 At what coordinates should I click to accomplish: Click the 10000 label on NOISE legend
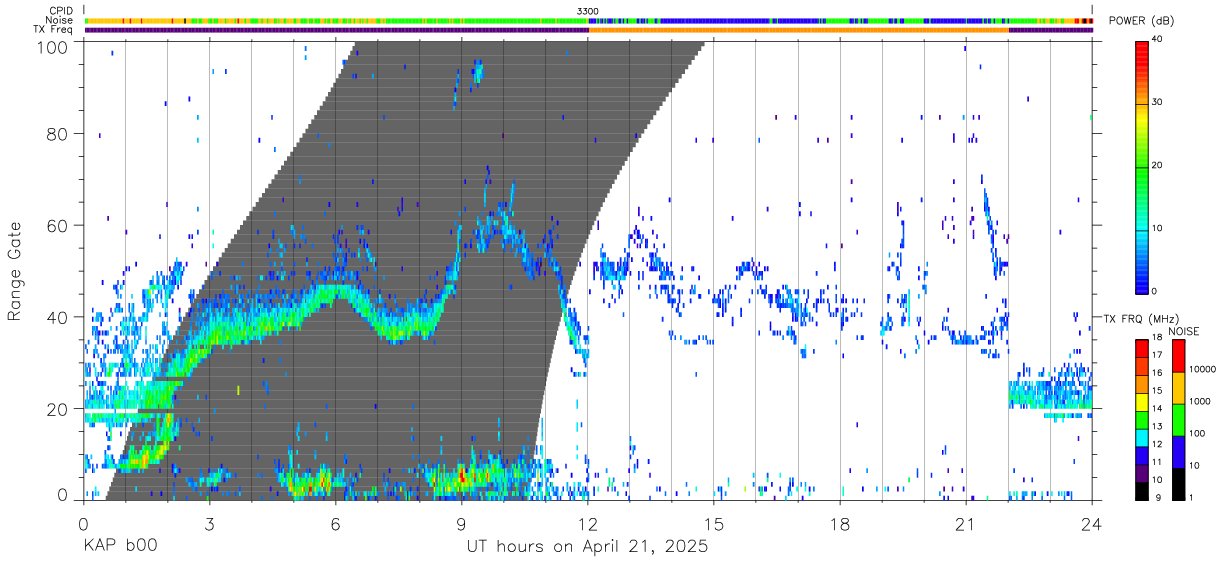(x=1204, y=369)
